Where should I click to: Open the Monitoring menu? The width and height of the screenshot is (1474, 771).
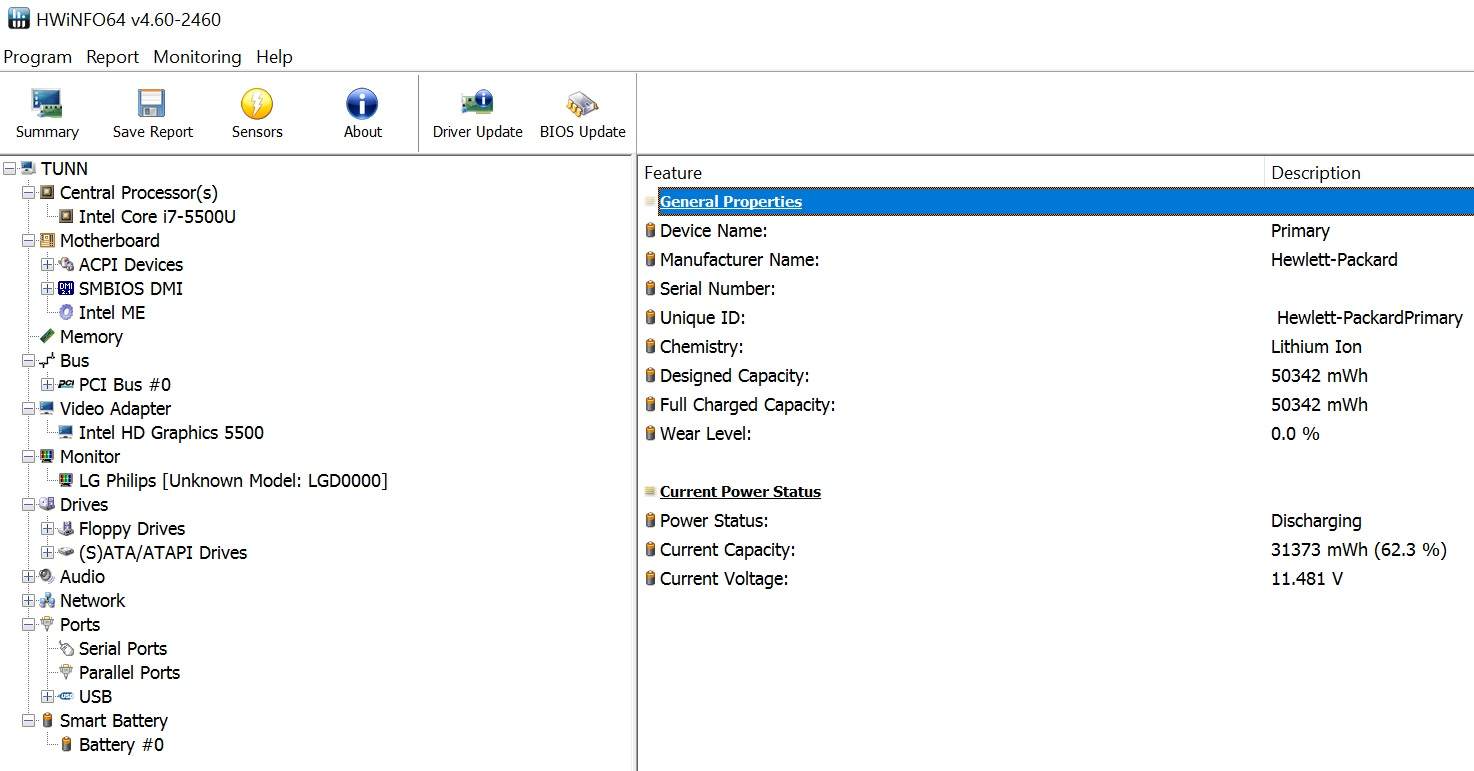coord(197,57)
